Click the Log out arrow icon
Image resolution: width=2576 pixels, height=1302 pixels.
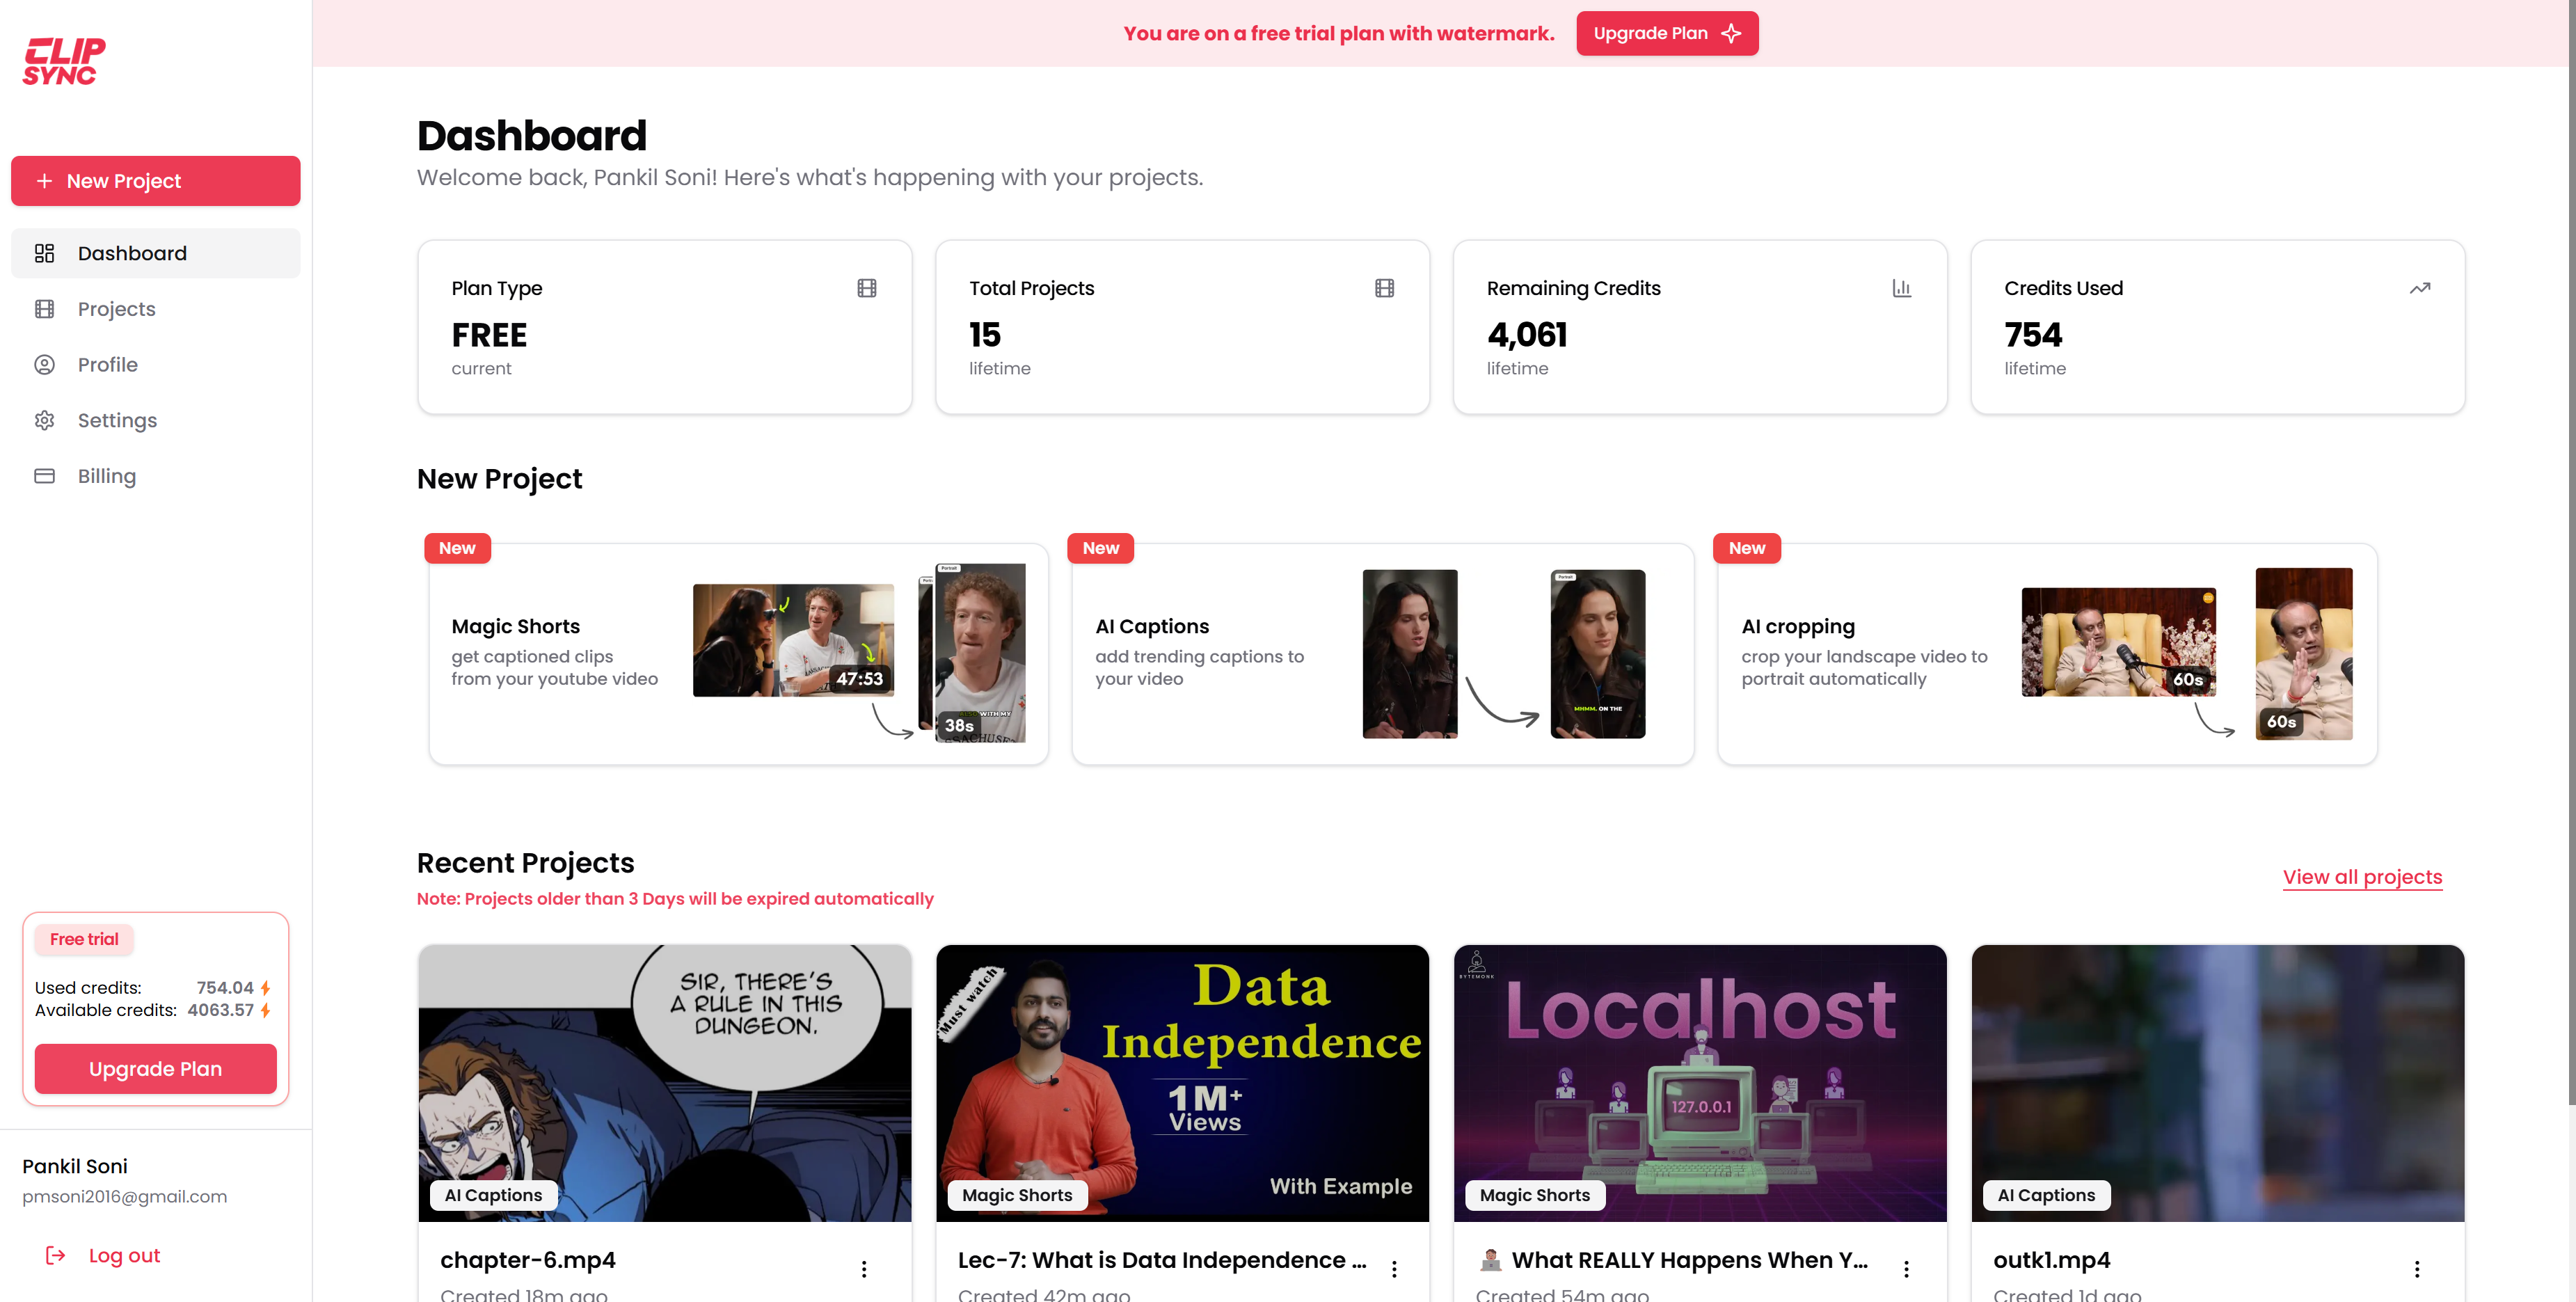tap(56, 1255)
